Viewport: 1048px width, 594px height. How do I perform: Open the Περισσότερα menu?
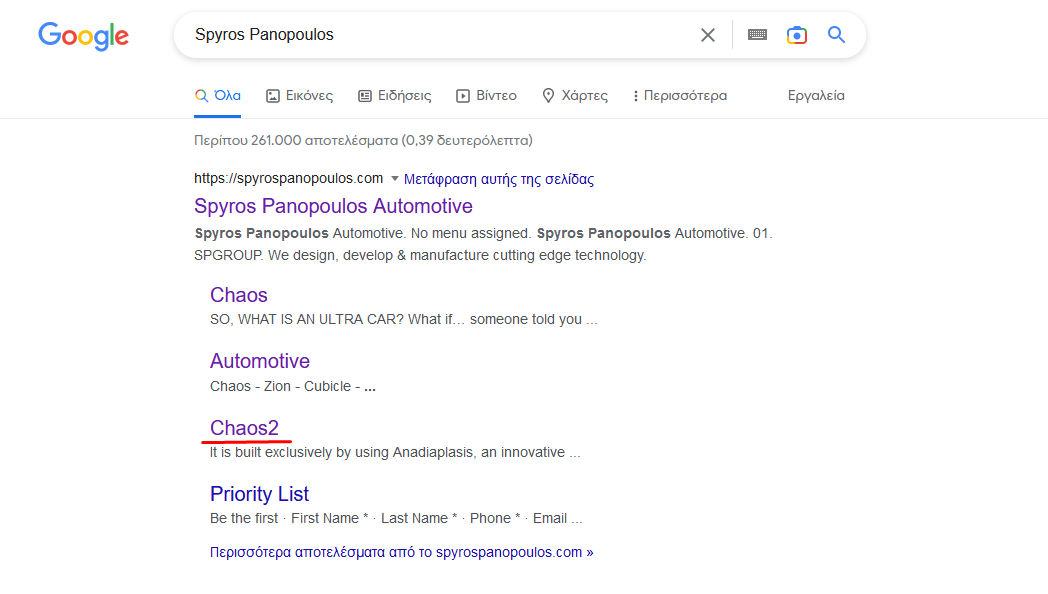pyautogui.click(x=680, y=96)
